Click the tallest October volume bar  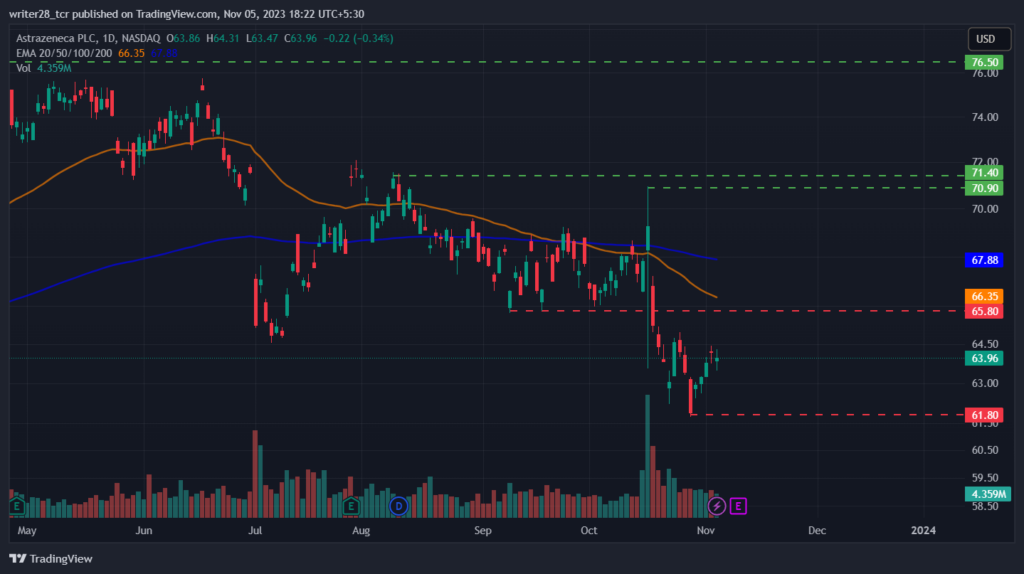pyautogui.click(x=647, y=456)
